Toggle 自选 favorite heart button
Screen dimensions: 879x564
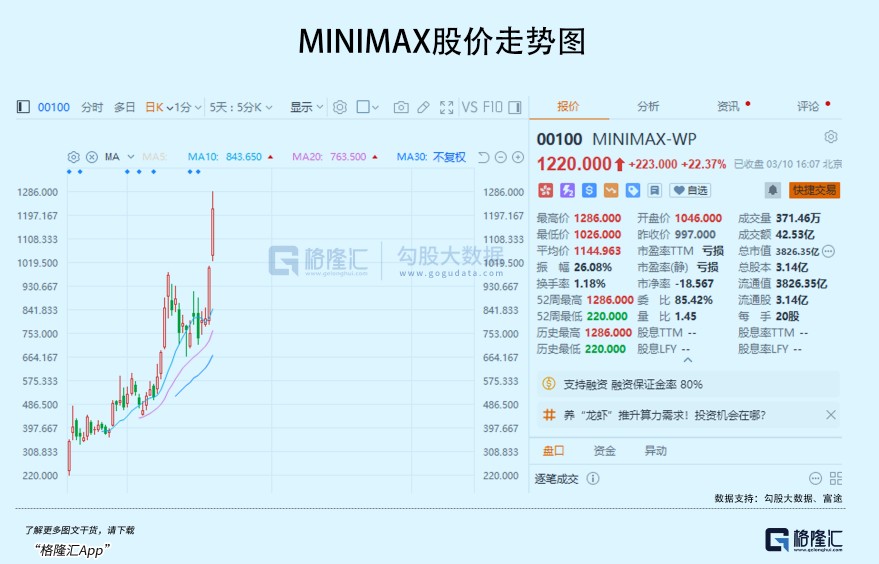pyautogui.click(x=690, y=190)
